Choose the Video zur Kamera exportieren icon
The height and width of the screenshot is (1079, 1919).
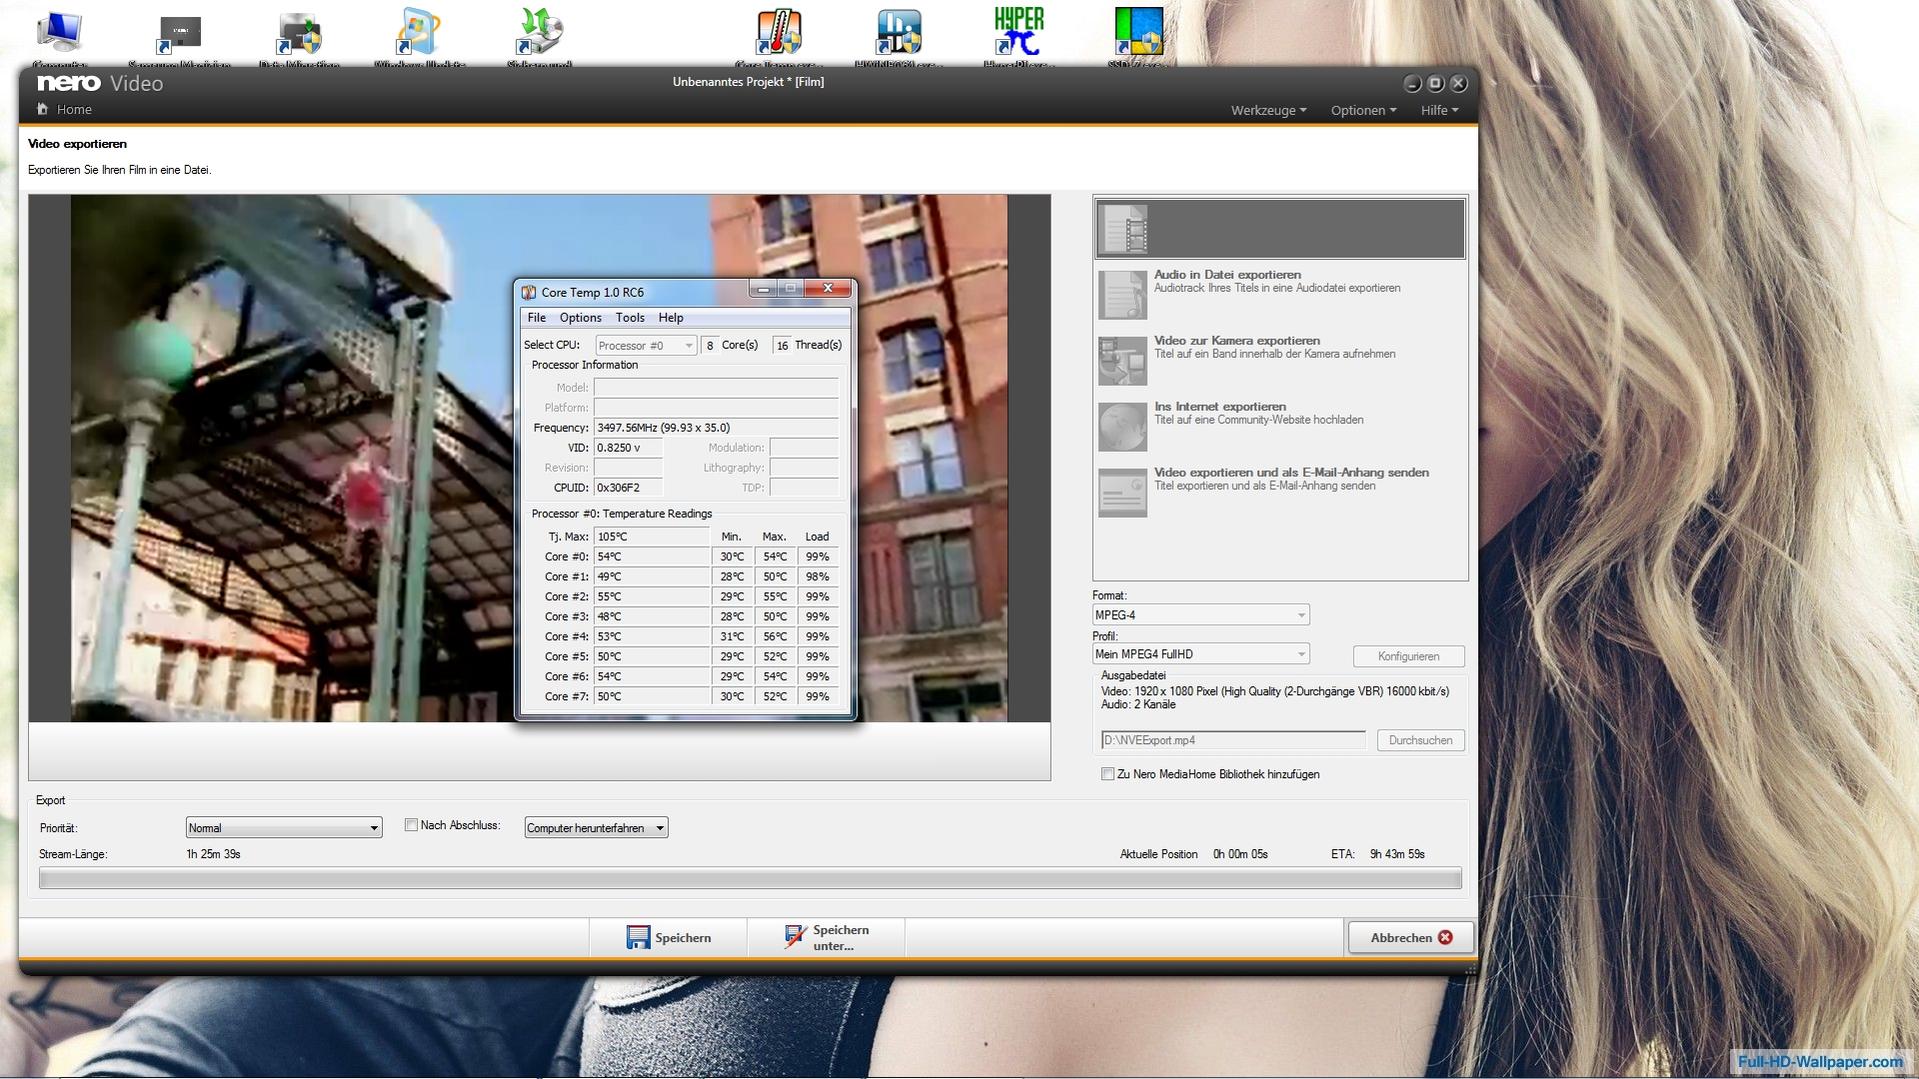click(x=1123, y=361)
